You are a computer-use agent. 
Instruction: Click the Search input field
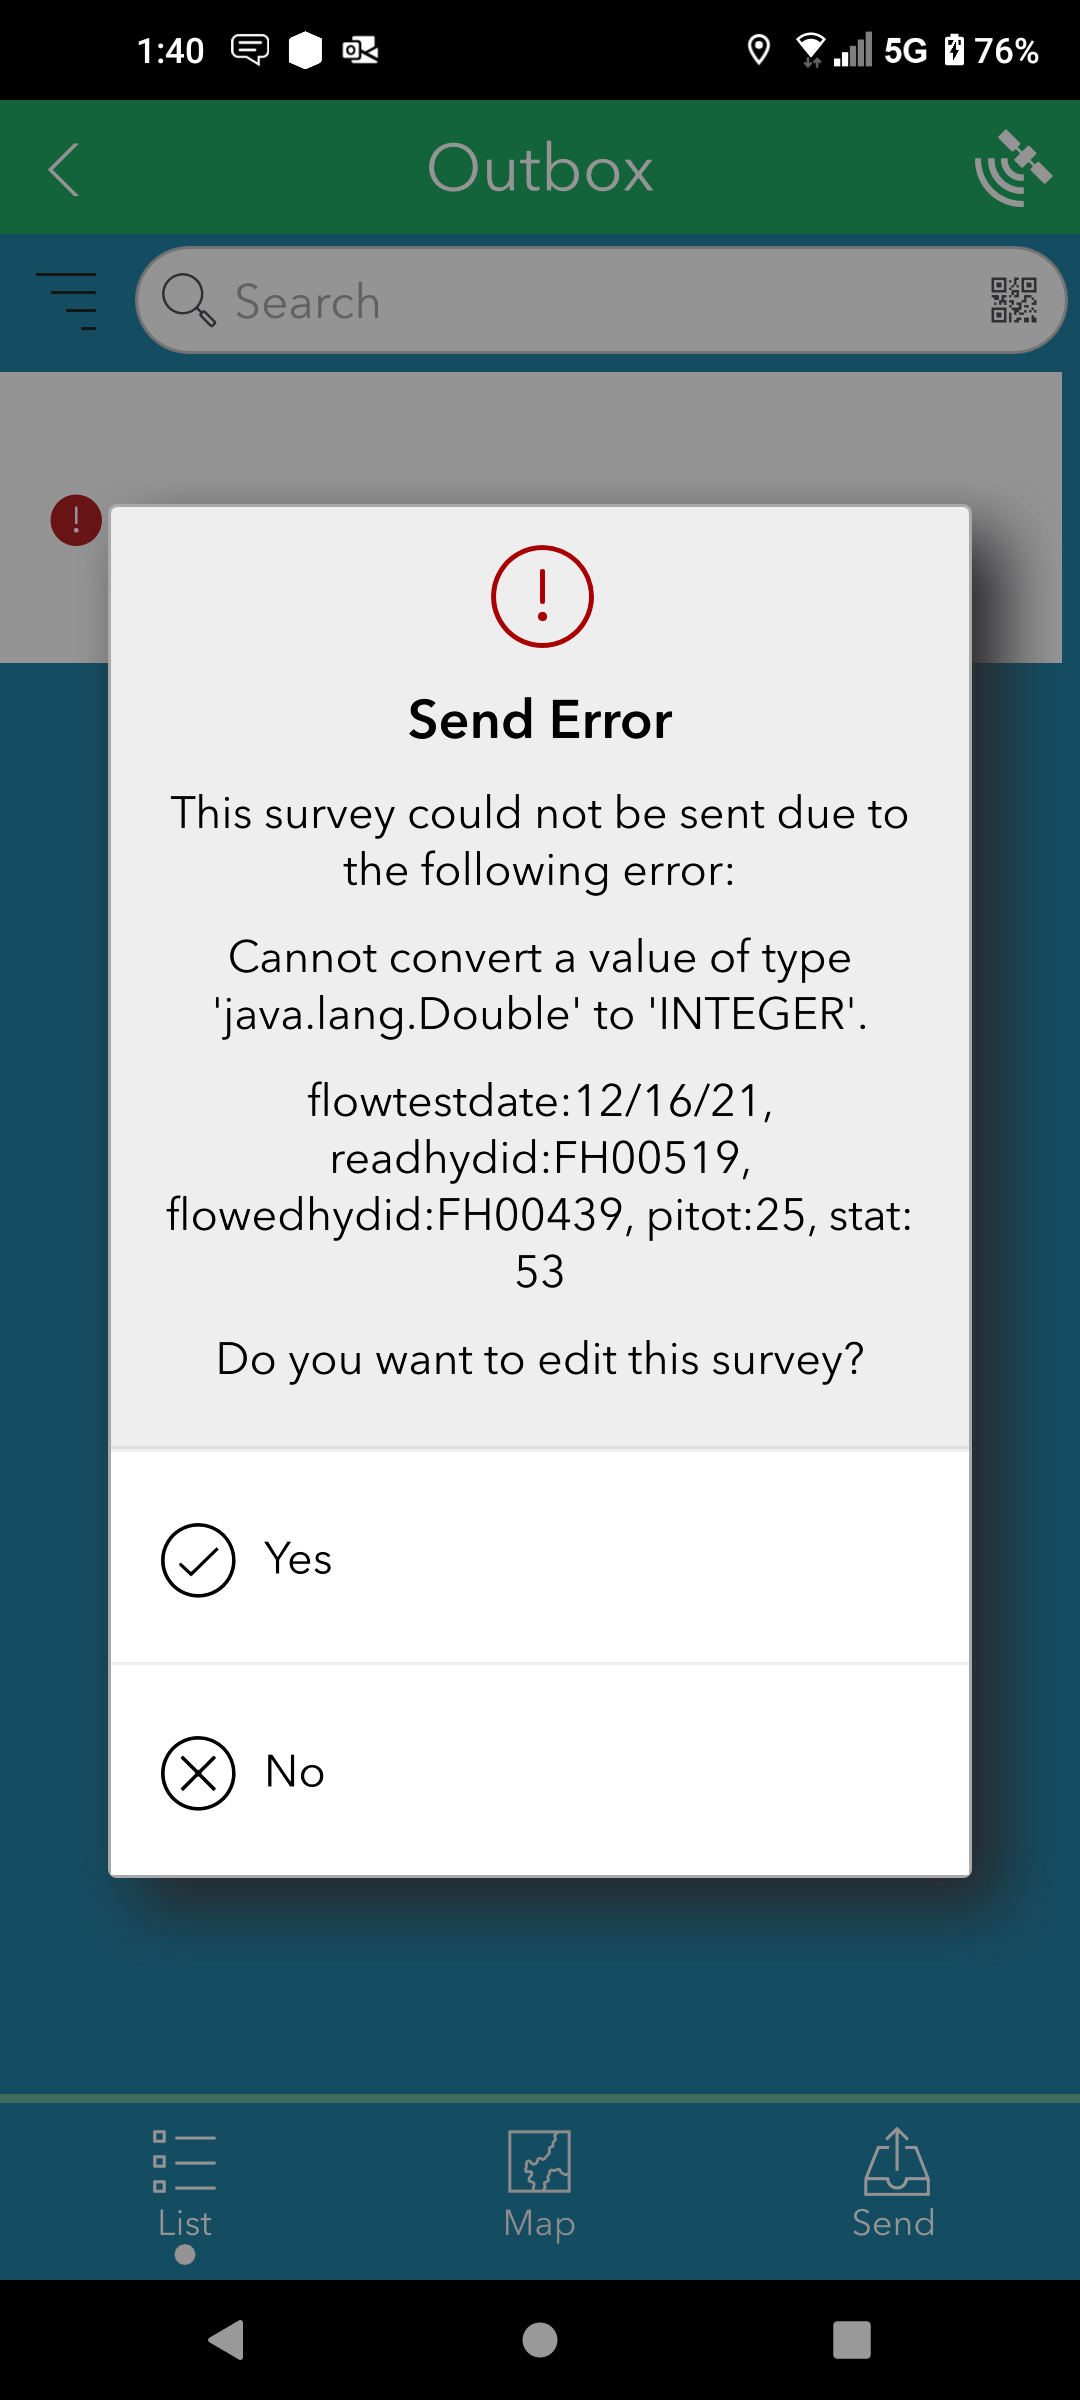[601, 300]
